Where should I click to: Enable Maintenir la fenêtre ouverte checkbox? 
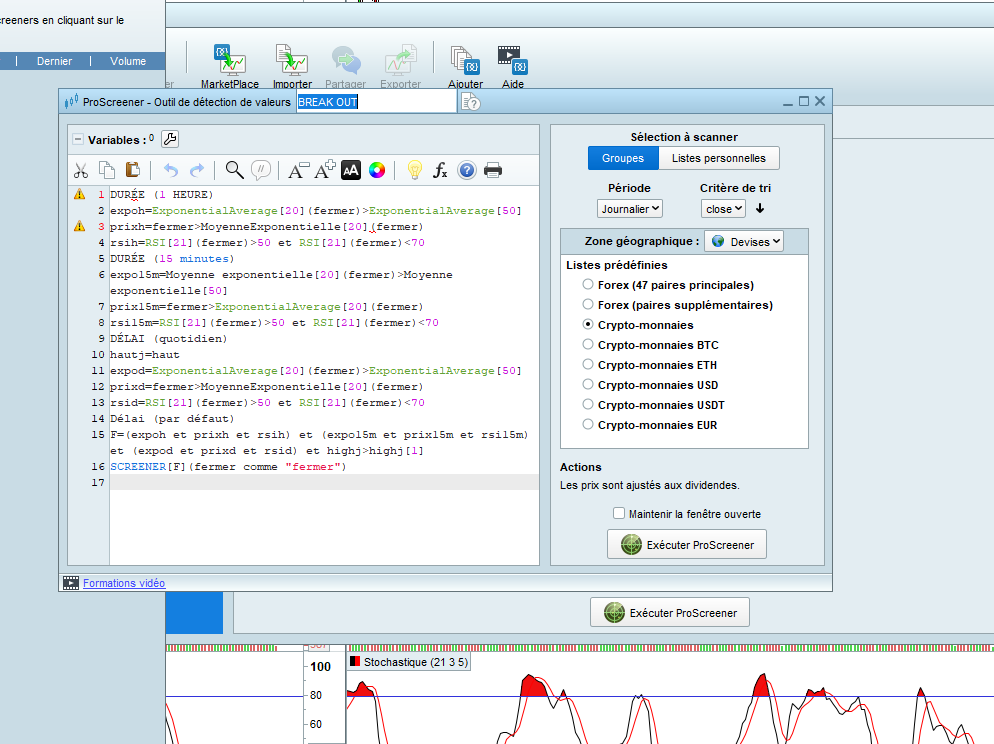coord(620,514)
